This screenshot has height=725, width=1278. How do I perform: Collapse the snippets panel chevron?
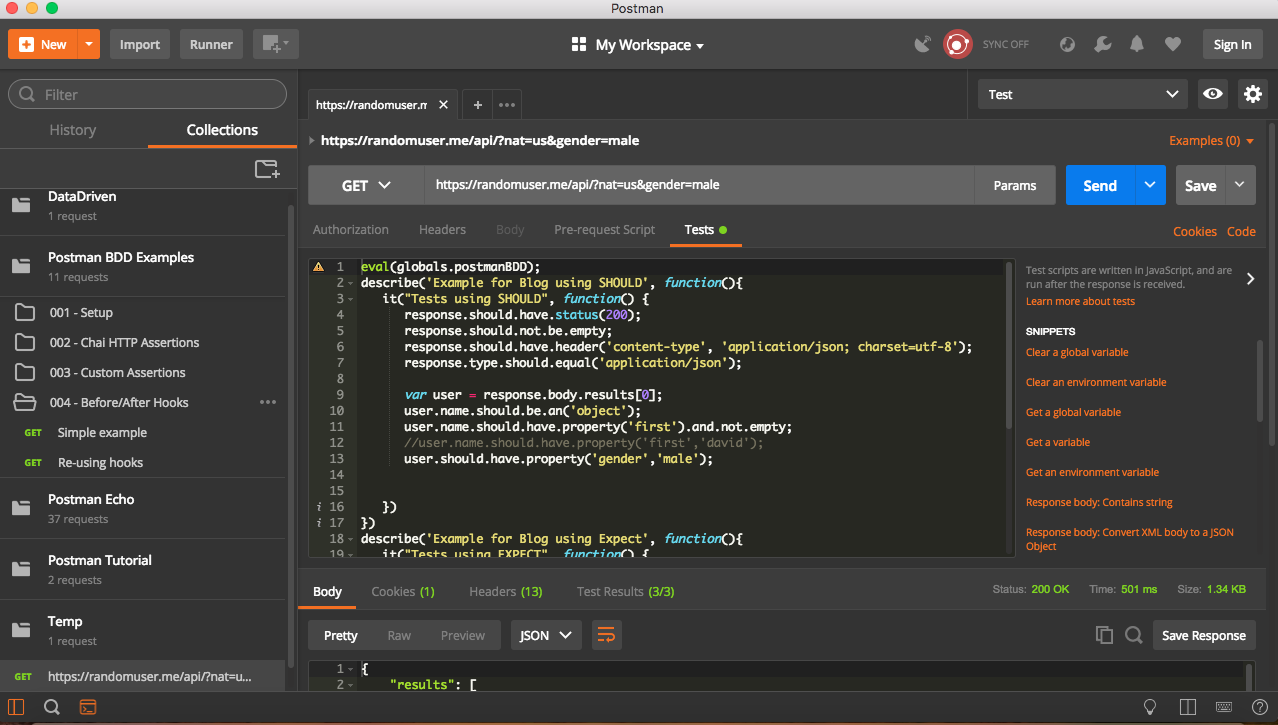pyautogui.click(x=1250, y=279)
